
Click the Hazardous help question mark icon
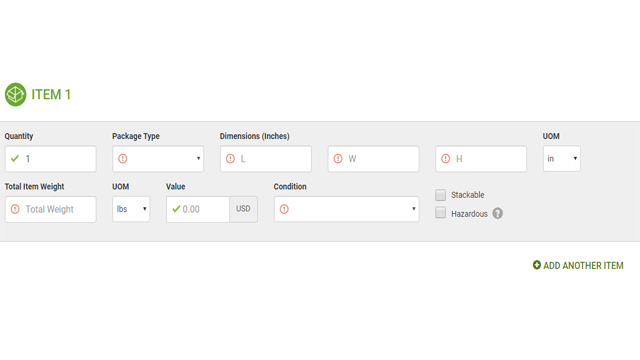[x=497, y=213]
